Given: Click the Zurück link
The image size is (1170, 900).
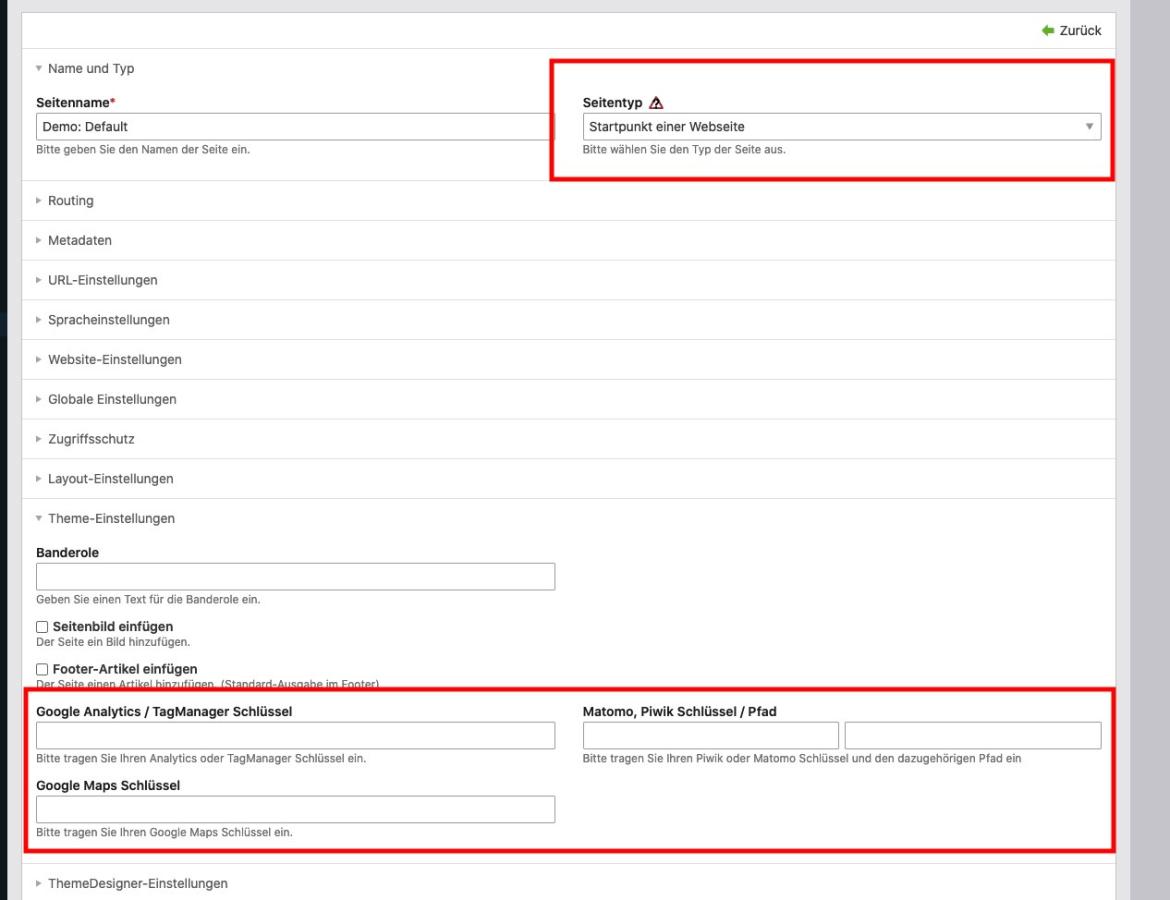Looking at the screenshot, I should pyautogui.click(x=1080, y=31).
